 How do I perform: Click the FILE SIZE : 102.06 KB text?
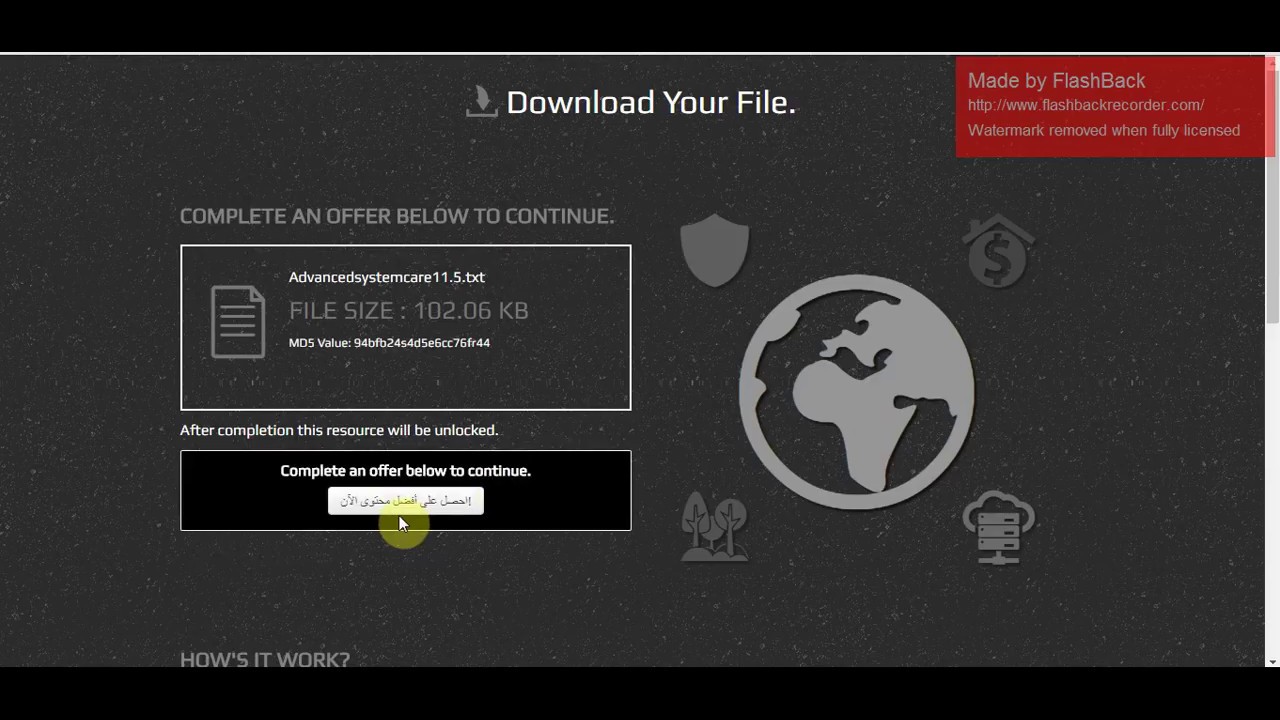tap(408, 311)
